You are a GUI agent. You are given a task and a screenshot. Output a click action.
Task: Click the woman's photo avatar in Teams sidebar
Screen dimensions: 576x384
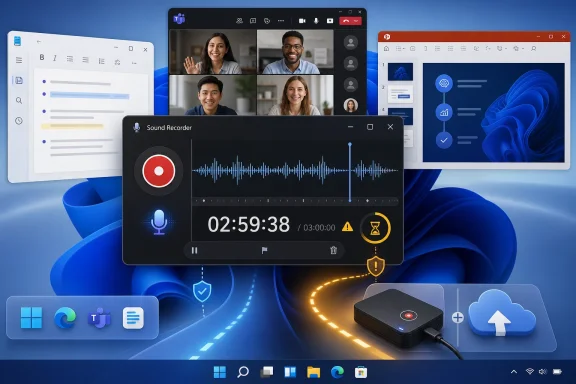[x=351, y=105]
